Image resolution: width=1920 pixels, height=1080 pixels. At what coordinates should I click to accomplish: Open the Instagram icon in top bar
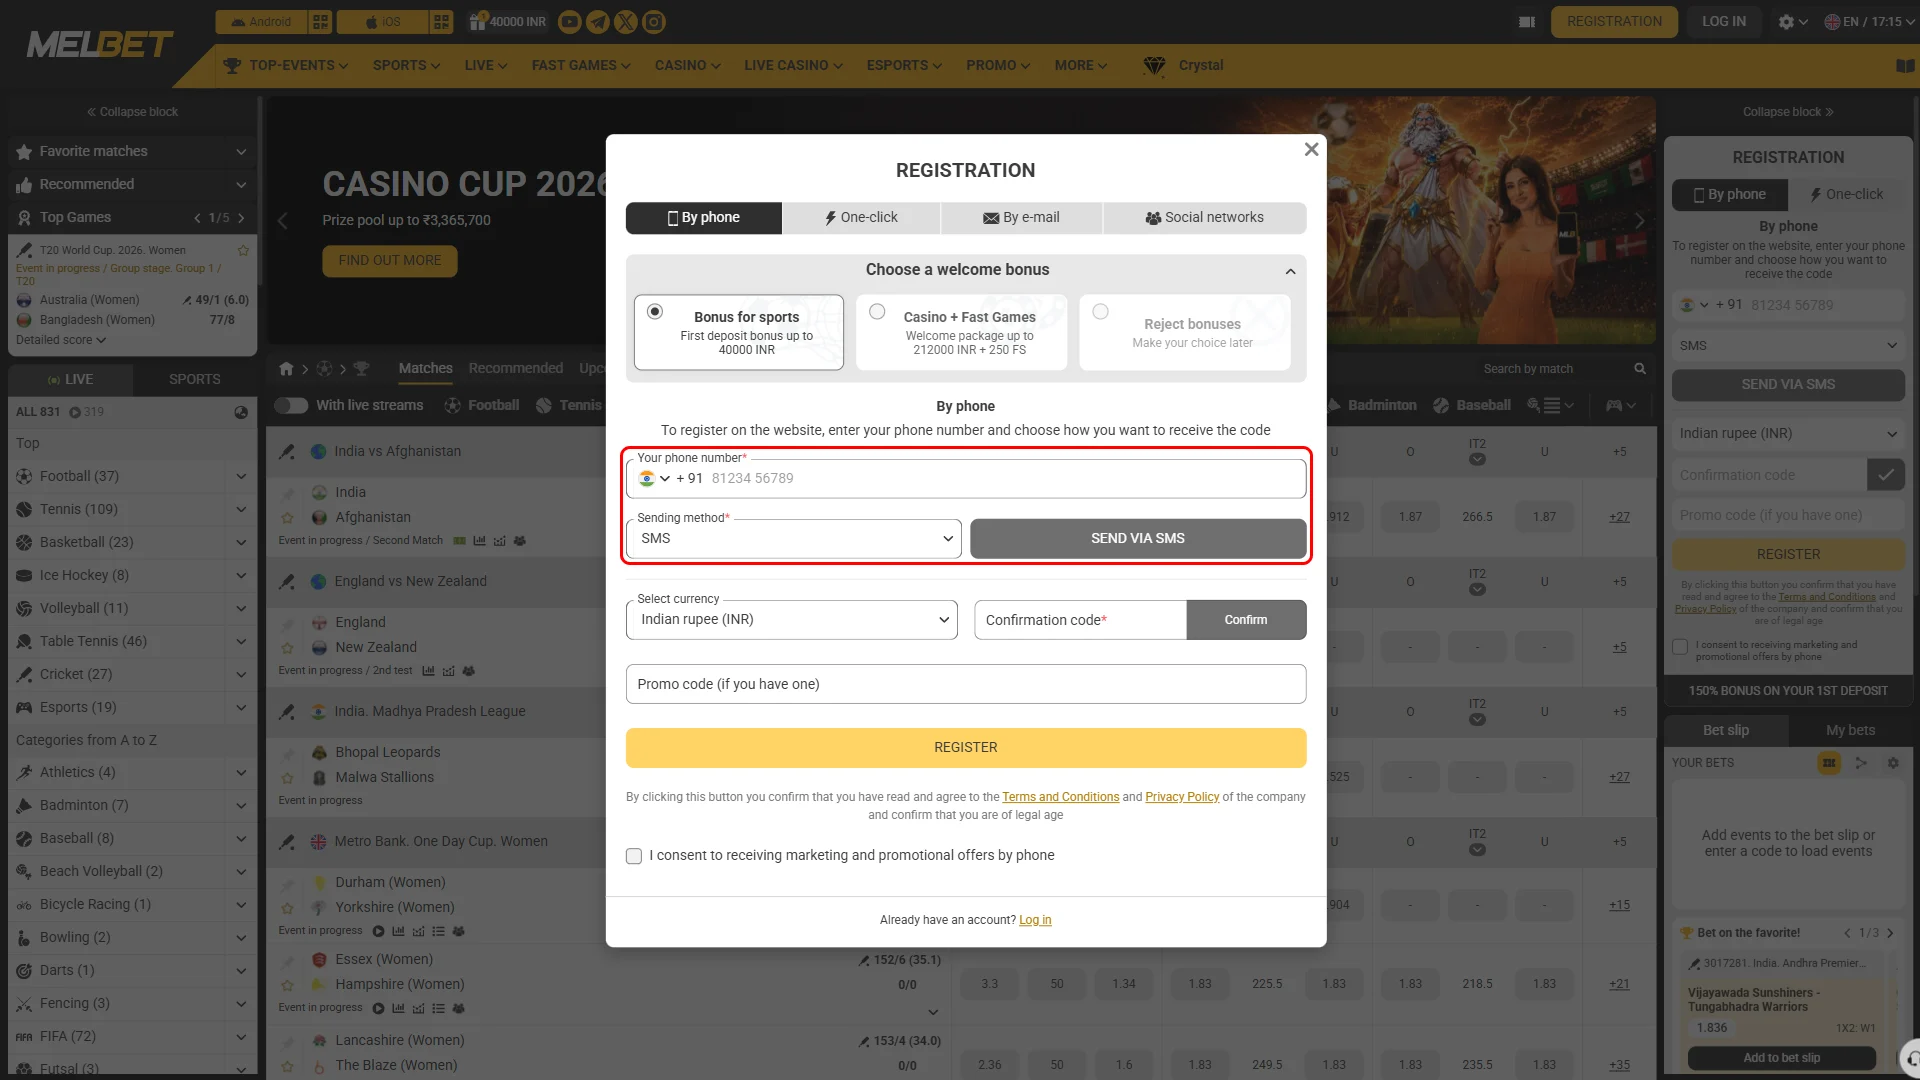[654, 21]
